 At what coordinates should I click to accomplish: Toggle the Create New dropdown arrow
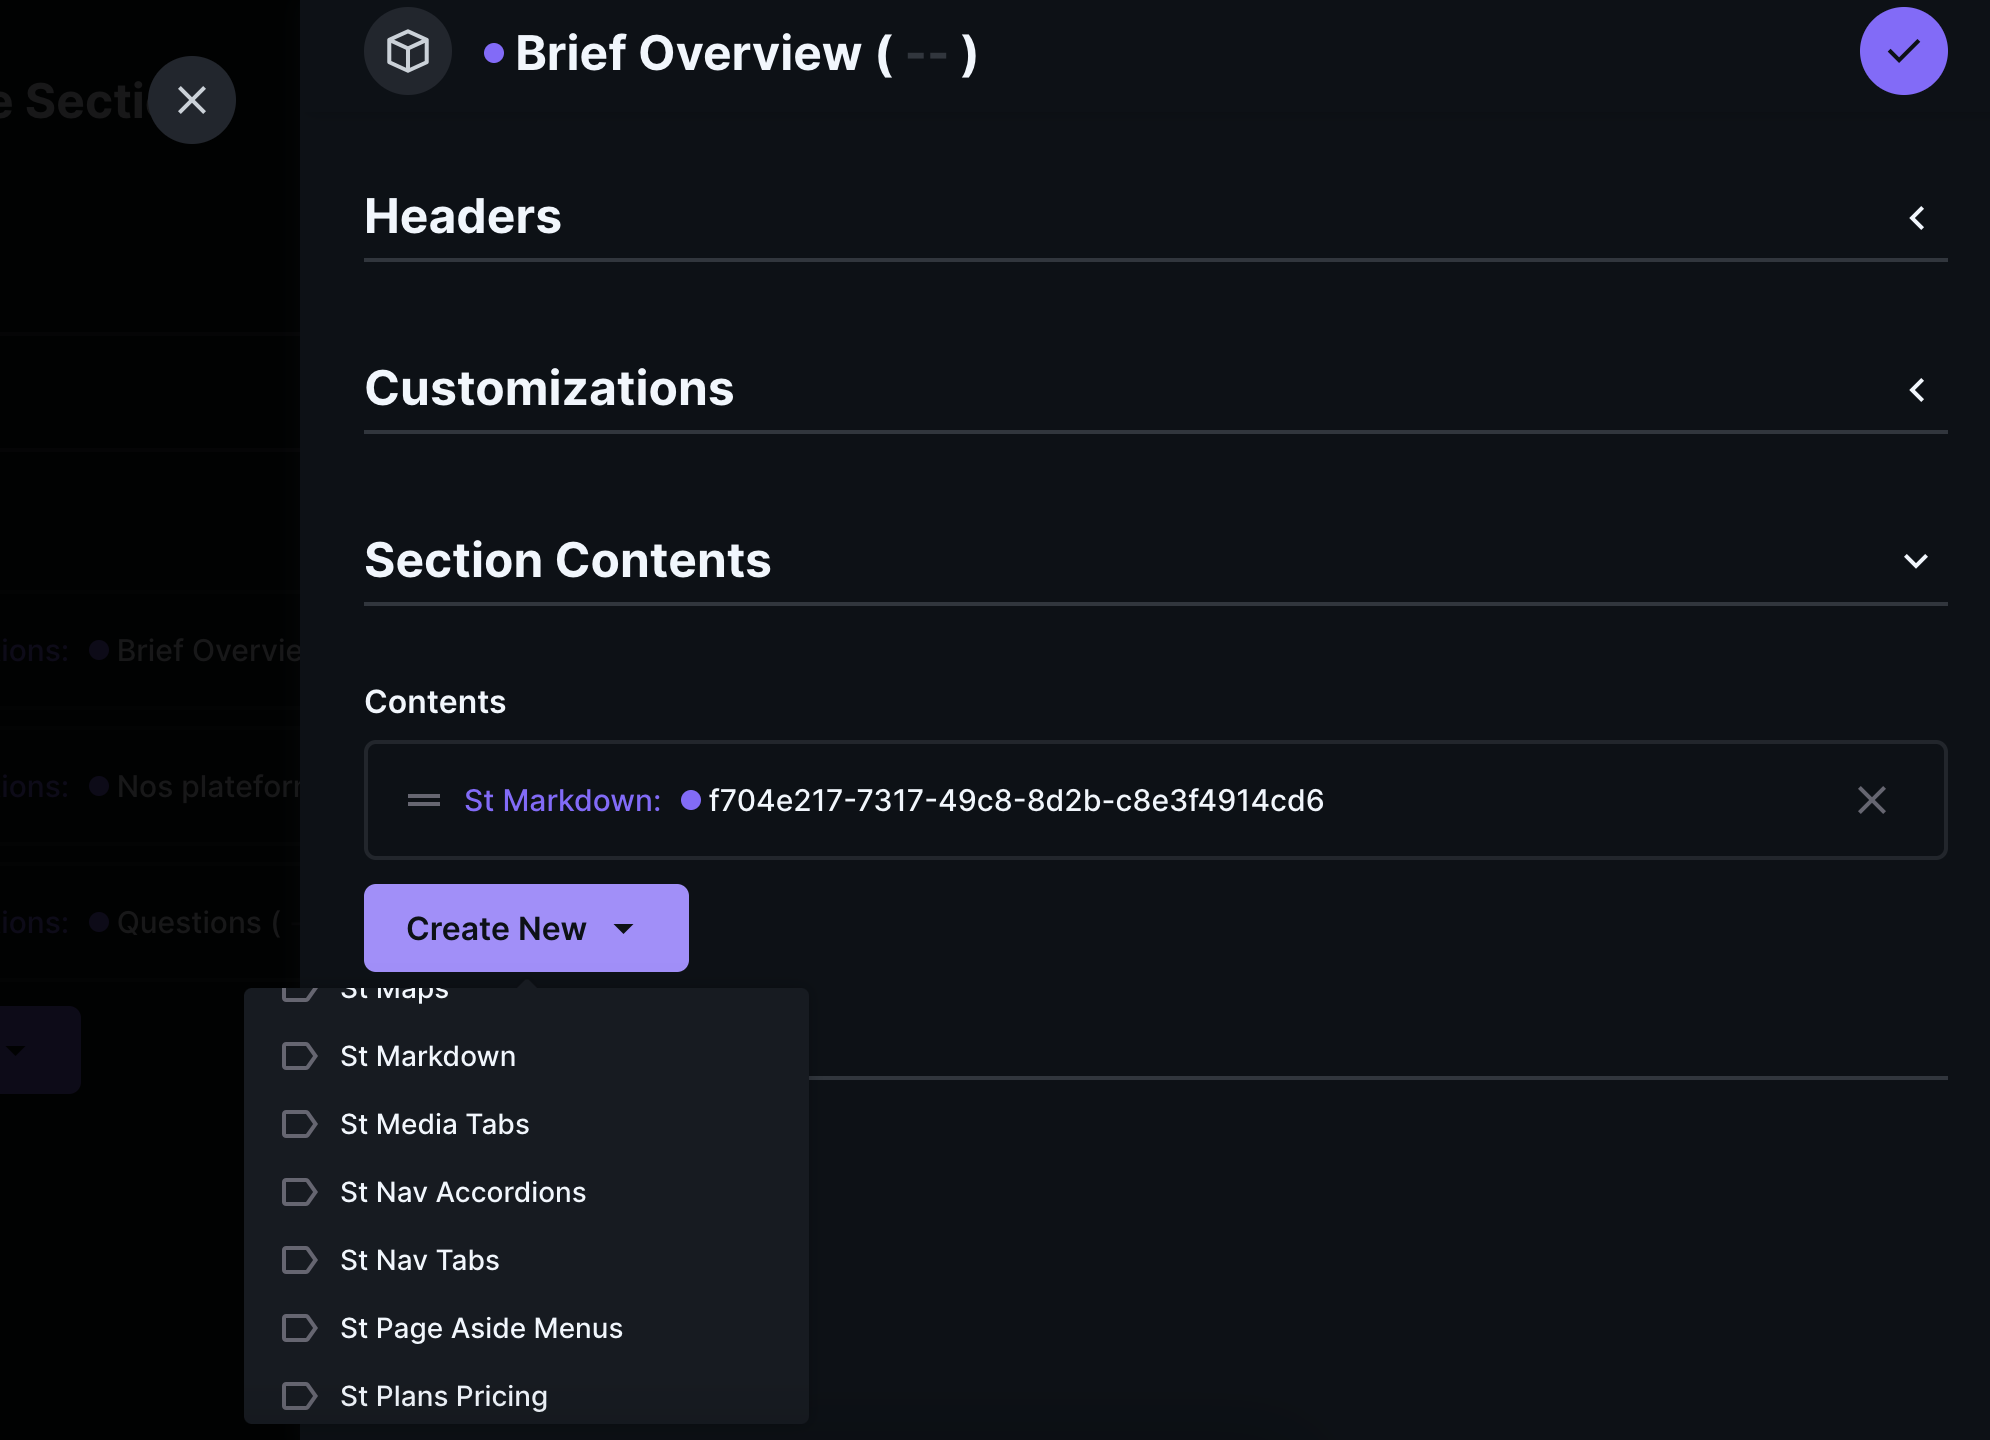click(623, 927)
